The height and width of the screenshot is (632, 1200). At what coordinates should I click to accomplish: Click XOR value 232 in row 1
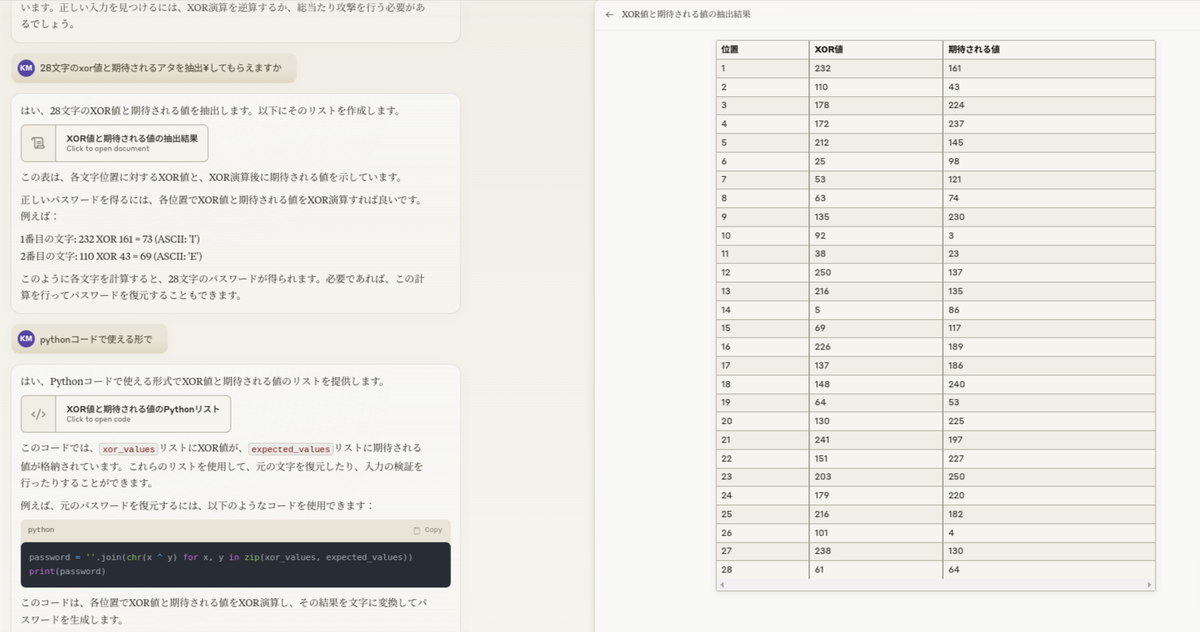click(x=823, y=68)
